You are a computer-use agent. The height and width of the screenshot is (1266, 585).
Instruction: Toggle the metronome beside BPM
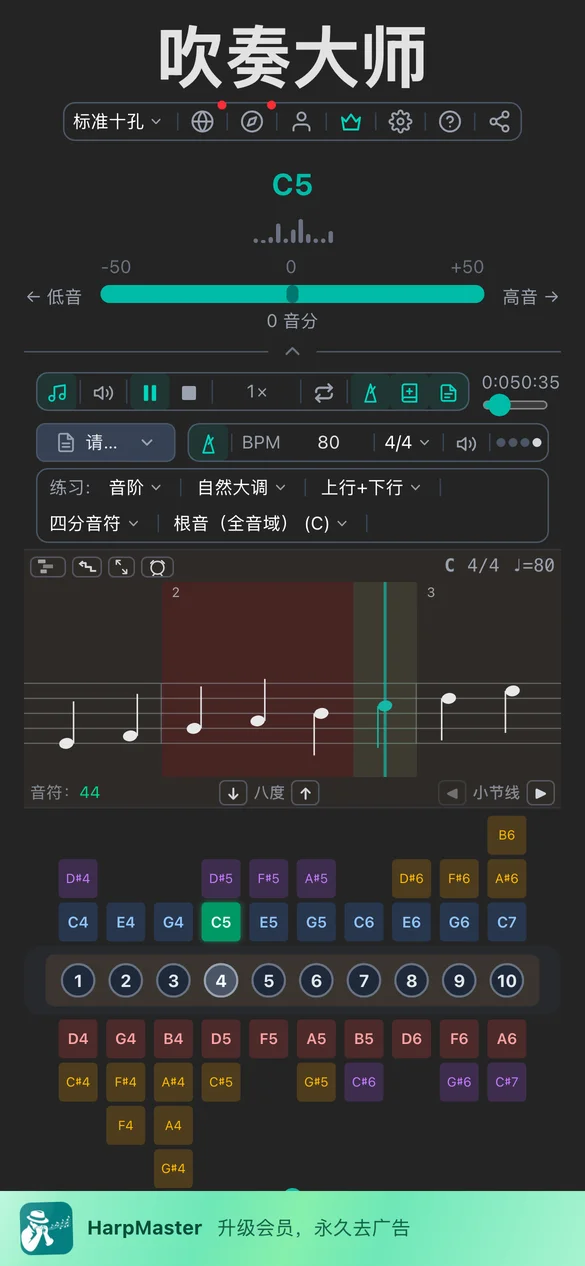click(x=208, y=443)
